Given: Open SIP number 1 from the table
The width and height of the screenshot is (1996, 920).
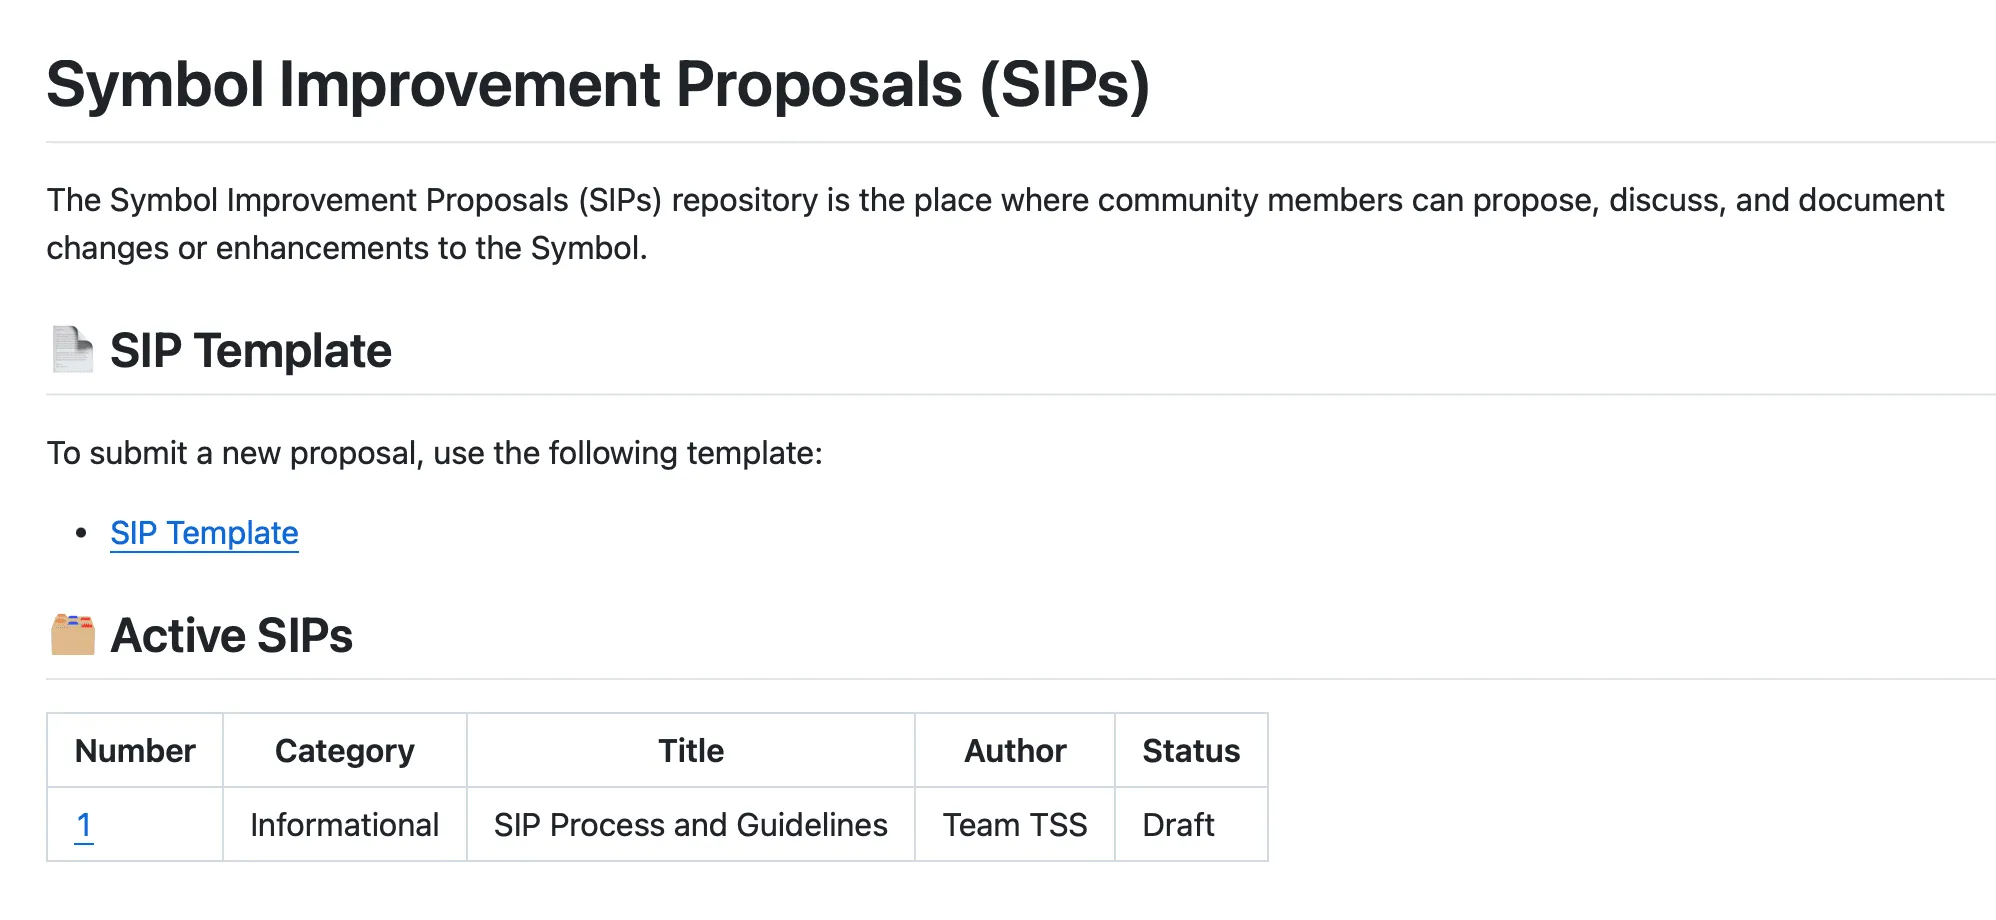Looking at the screenshot, I should [x=86, y=825].
